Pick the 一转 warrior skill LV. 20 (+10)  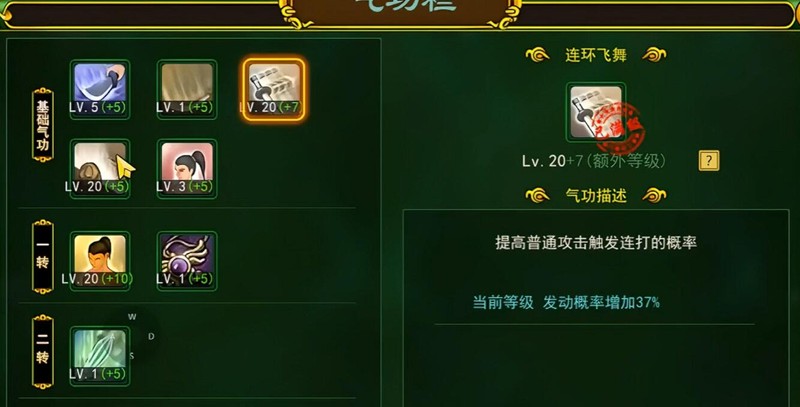[99, 261]
